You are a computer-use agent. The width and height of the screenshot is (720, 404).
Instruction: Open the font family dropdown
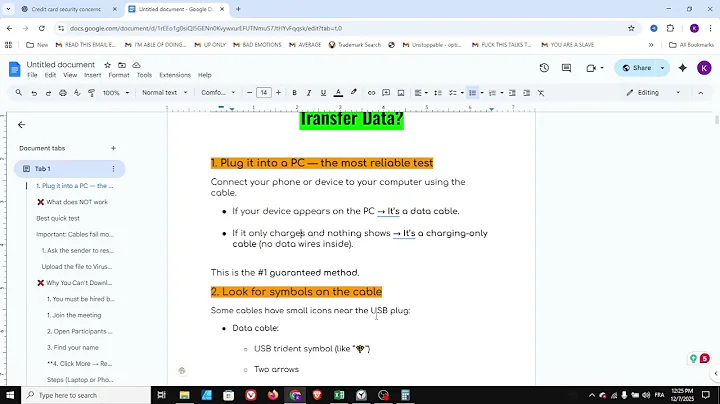(x=218, y=93)
